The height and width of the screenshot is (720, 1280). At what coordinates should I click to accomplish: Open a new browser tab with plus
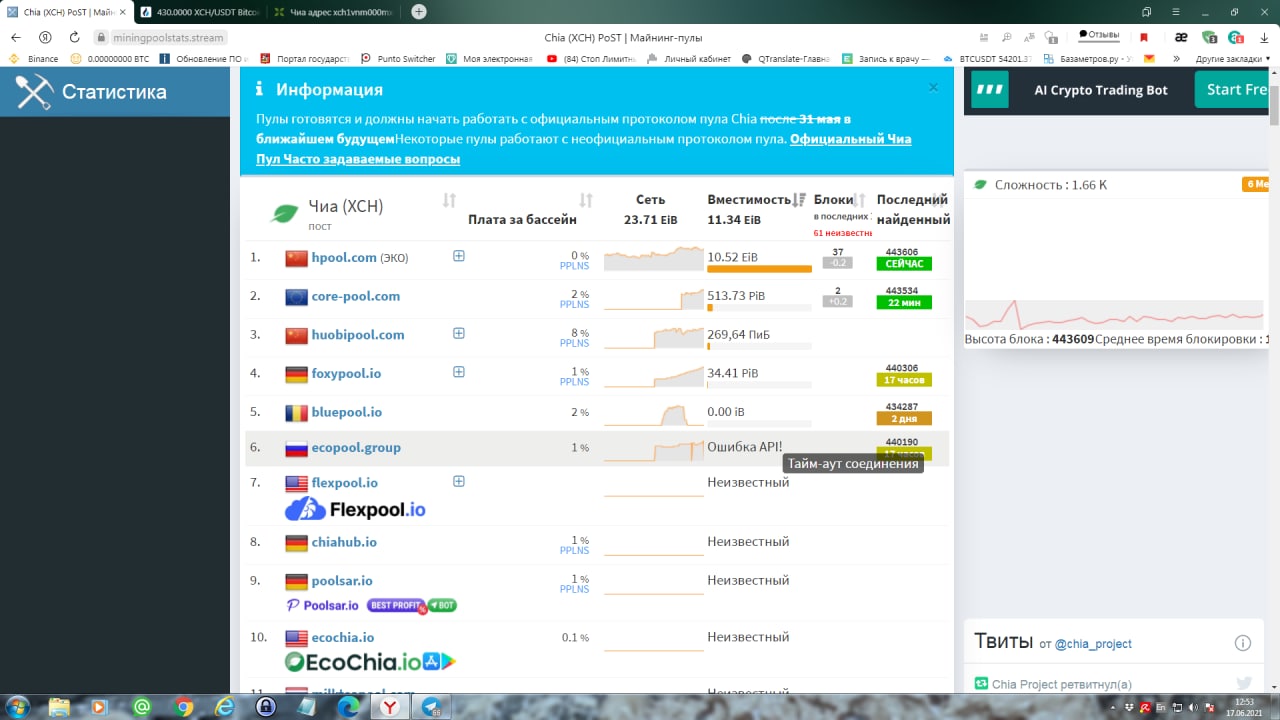(x=419, y=12)
